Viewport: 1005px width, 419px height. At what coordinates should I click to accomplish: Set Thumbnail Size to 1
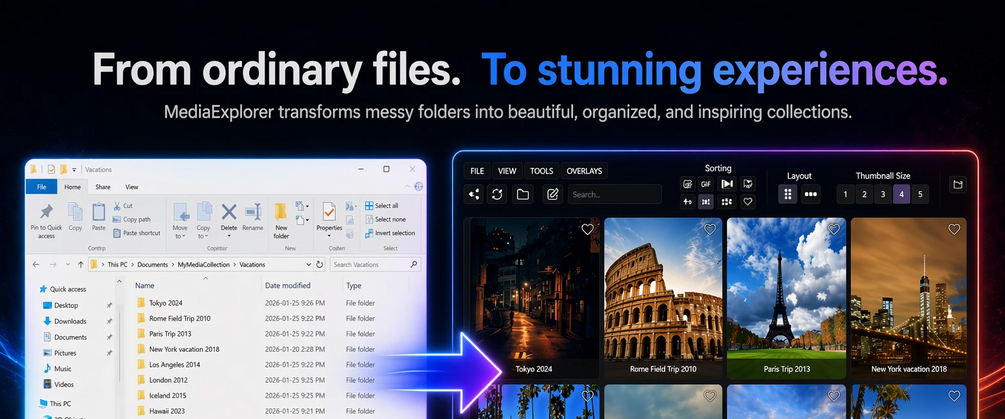tap(845, 194)
